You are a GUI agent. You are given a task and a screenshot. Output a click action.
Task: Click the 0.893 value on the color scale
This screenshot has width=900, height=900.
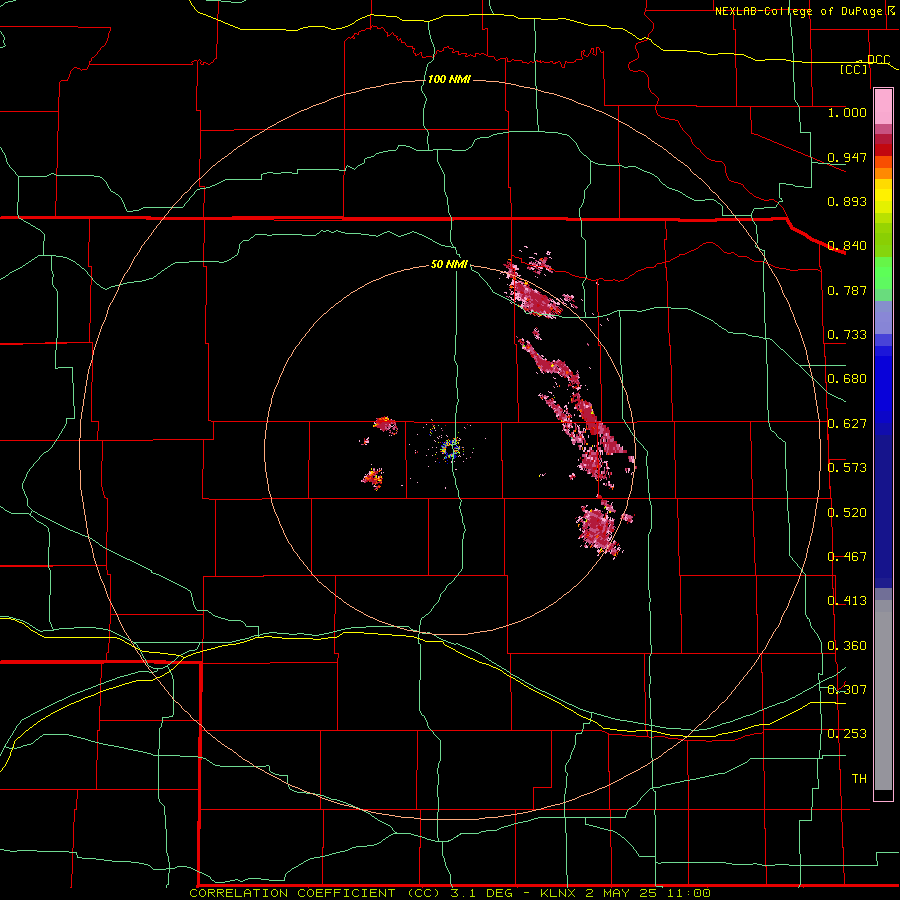[x=847, y=201]
